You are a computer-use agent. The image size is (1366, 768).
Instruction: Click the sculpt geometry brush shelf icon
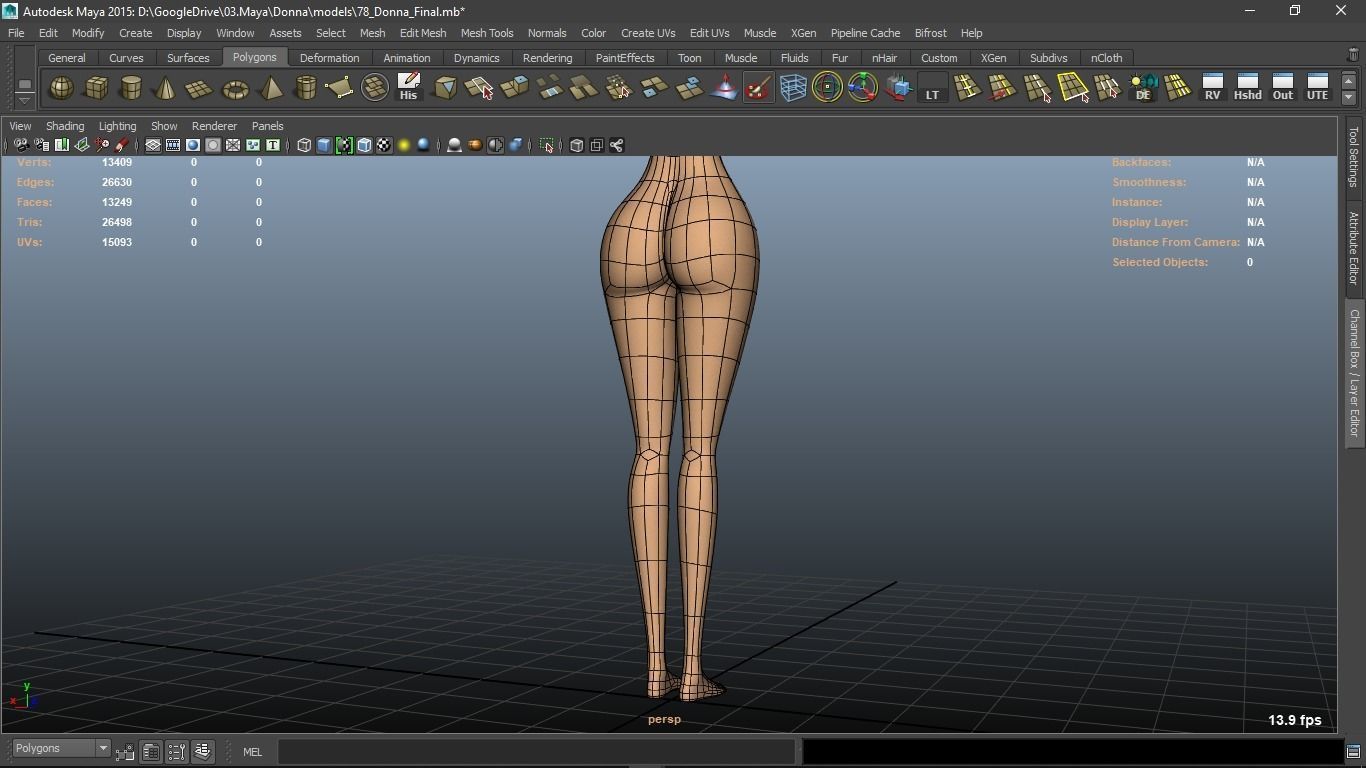click(758, 89)
